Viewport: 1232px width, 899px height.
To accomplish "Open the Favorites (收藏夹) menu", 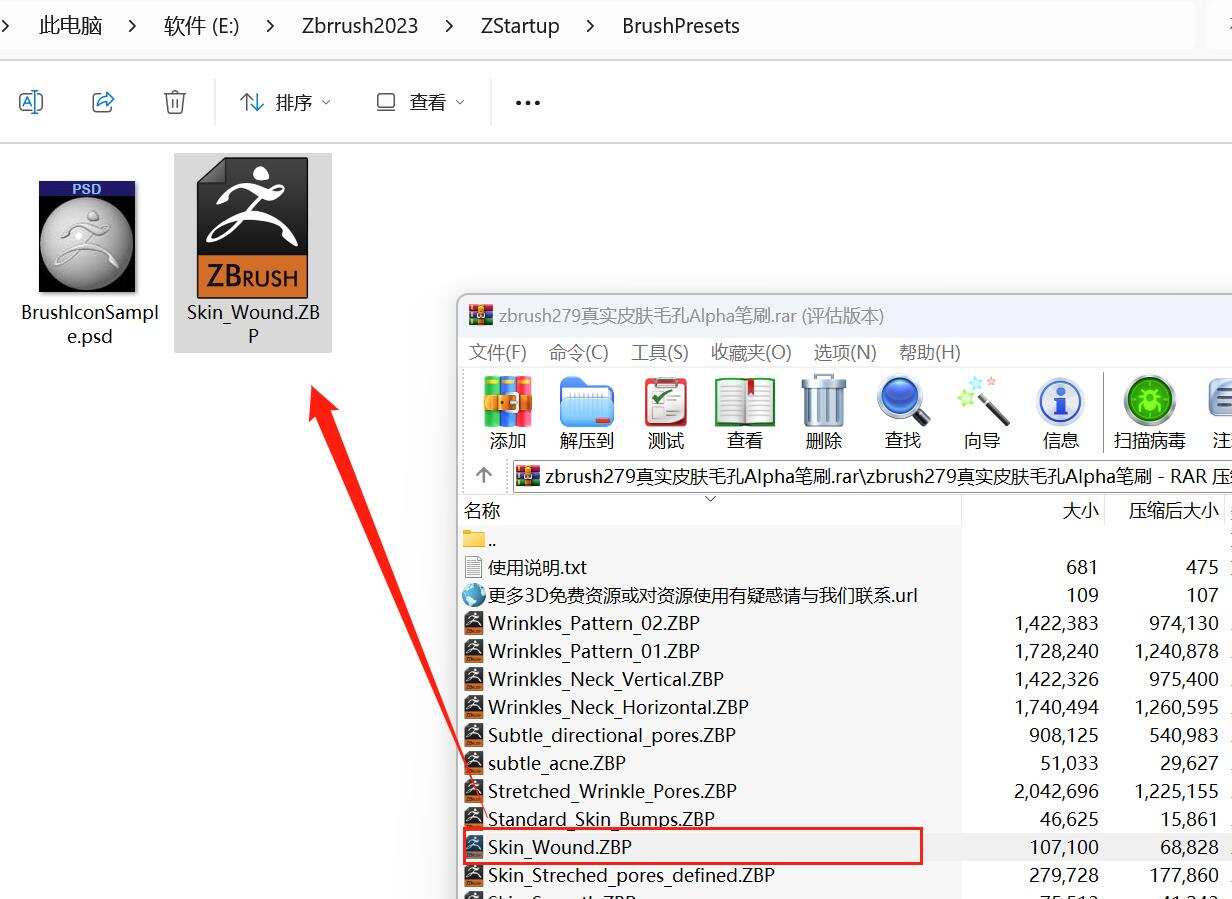I will (750, 352).
